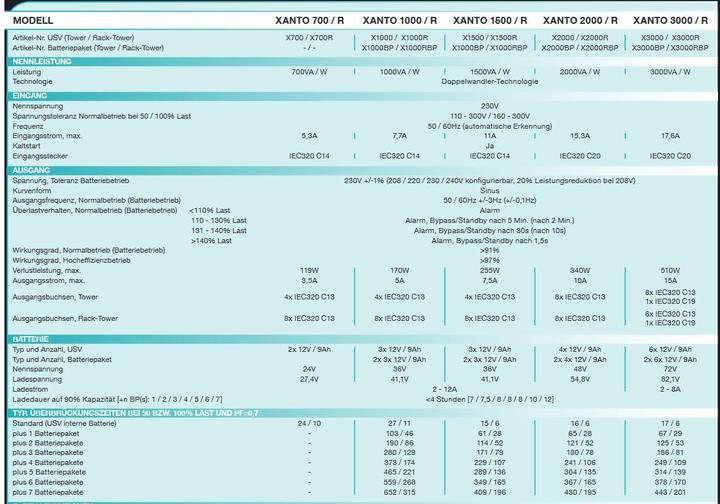Click the "Doppelwandler-Technologie" value
Image resolution: width=720 pixels, height=504 pixels.
point(489,82)
